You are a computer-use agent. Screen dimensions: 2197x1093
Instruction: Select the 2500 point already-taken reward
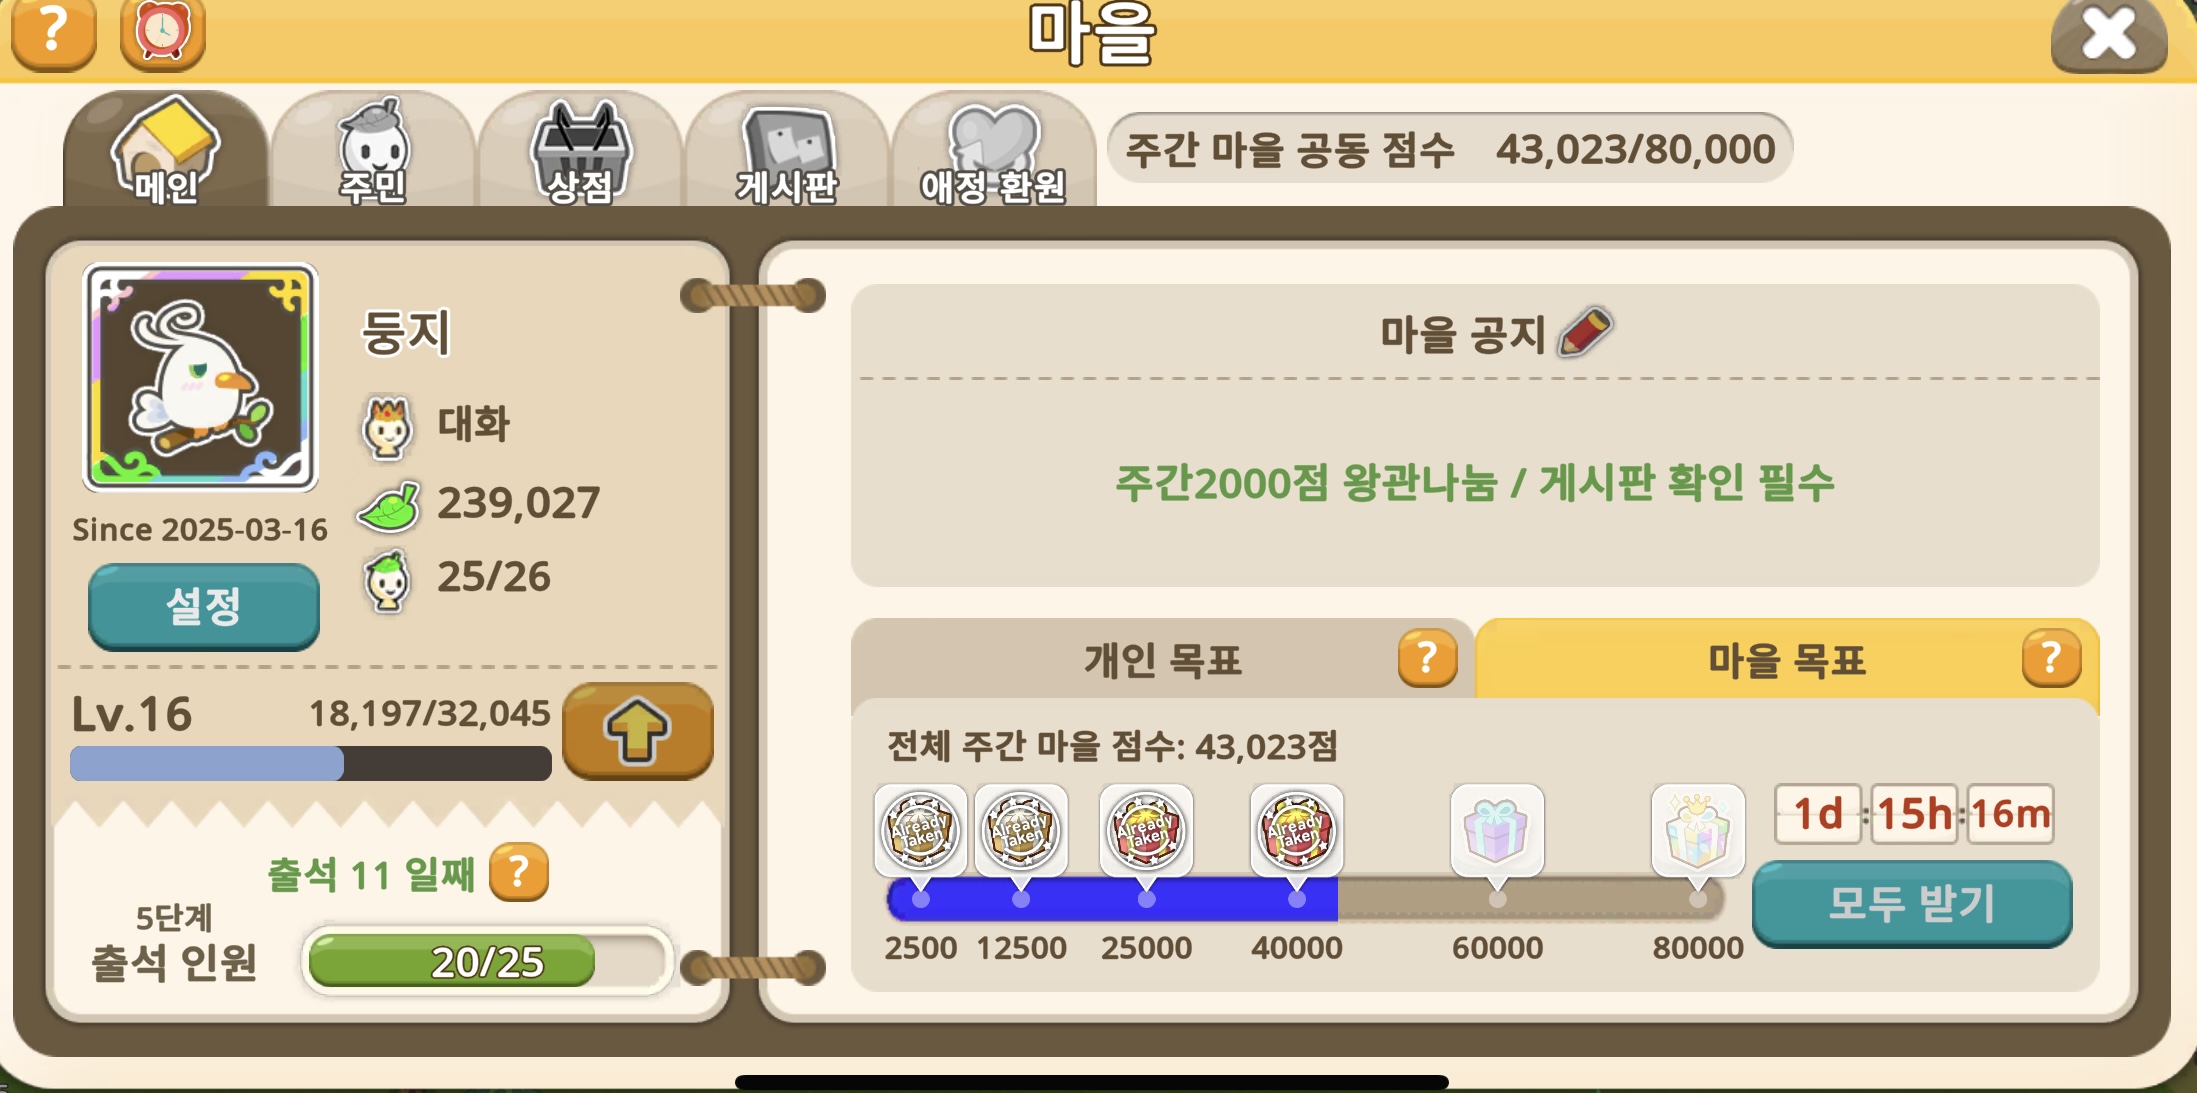[921, 830]
